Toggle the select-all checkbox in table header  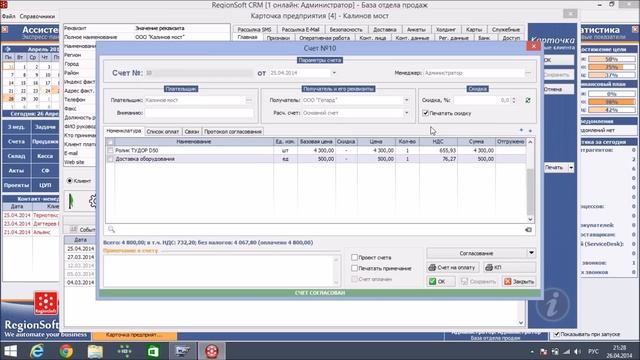tap(110, 142)
